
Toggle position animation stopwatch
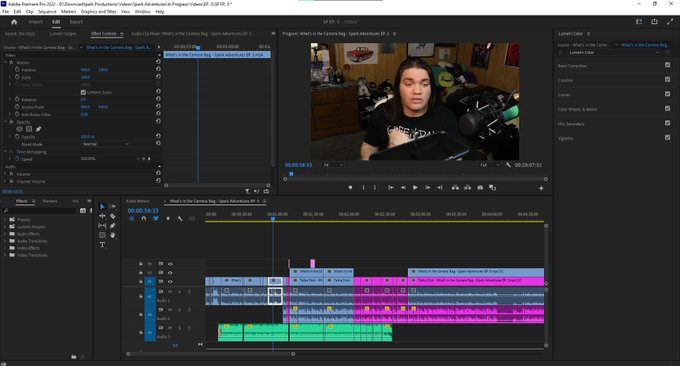click(x=17, y=69)
